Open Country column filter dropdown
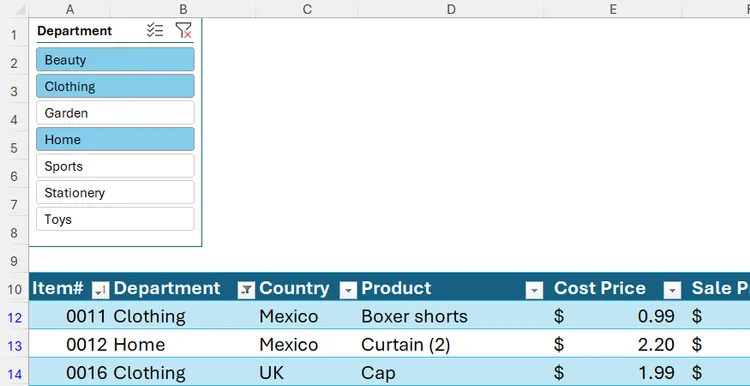The image size is (750, 386). coord(348,290)
